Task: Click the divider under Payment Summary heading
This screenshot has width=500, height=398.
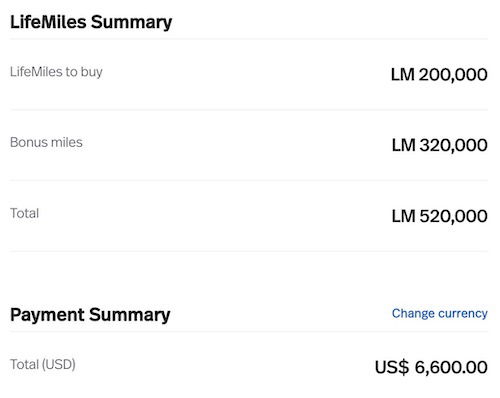Action: click(x=249, y=332)
